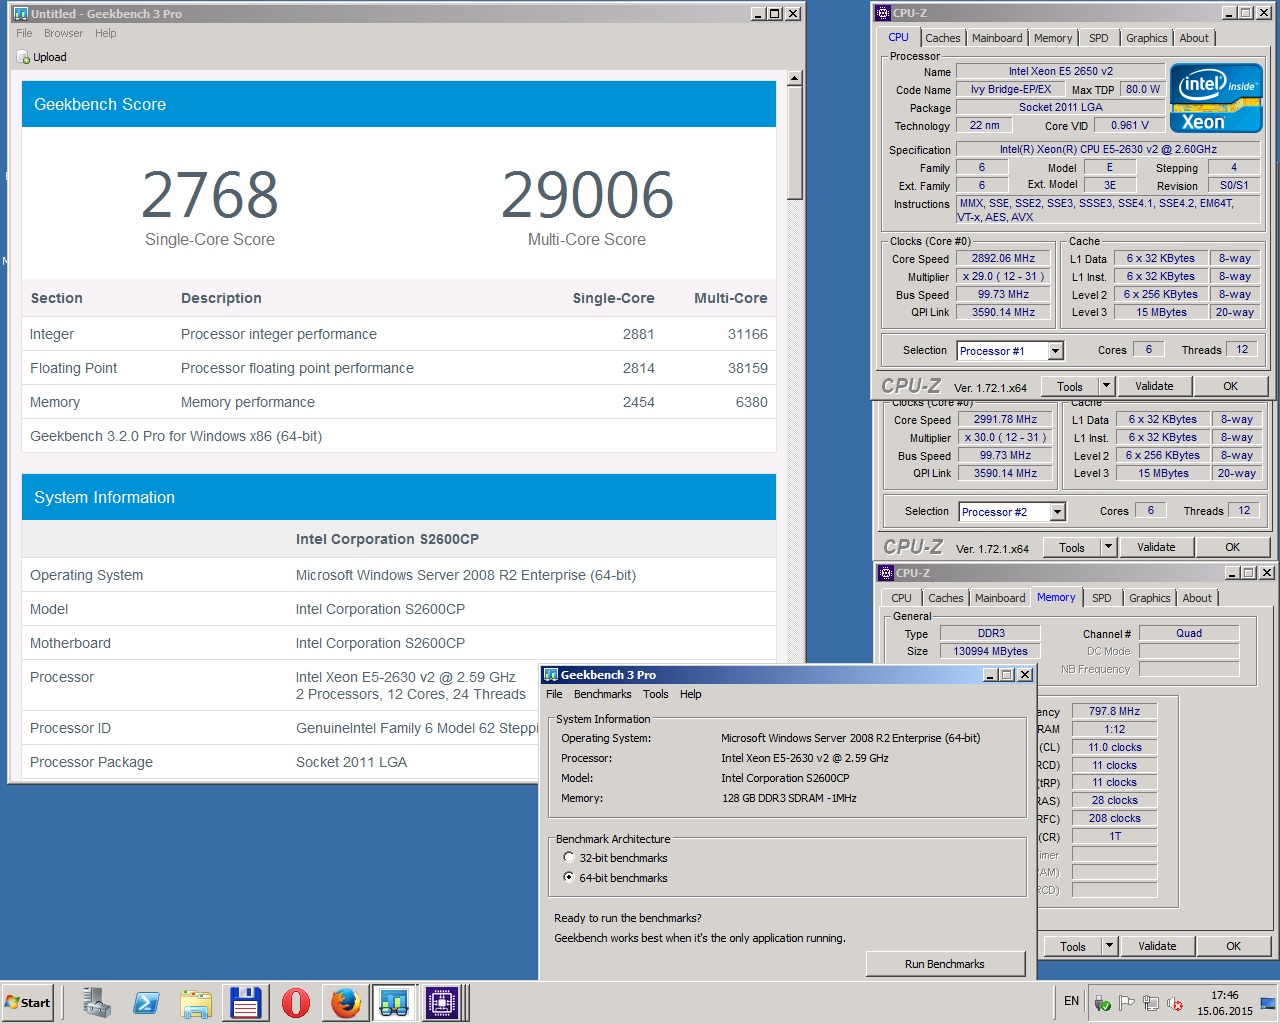Switch to CPU tab in Memory CPU-Z window
Image resolution: width=1280 pixels, height=1024 pixels.
(901, 598)
